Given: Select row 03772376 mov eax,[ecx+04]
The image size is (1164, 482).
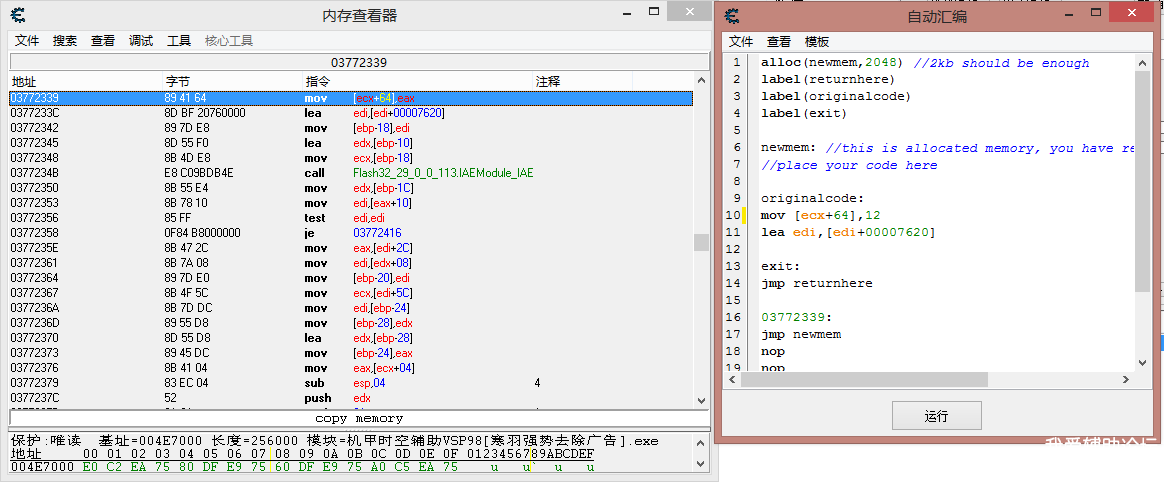Looking at the screenshot, I should click(351, 368).
